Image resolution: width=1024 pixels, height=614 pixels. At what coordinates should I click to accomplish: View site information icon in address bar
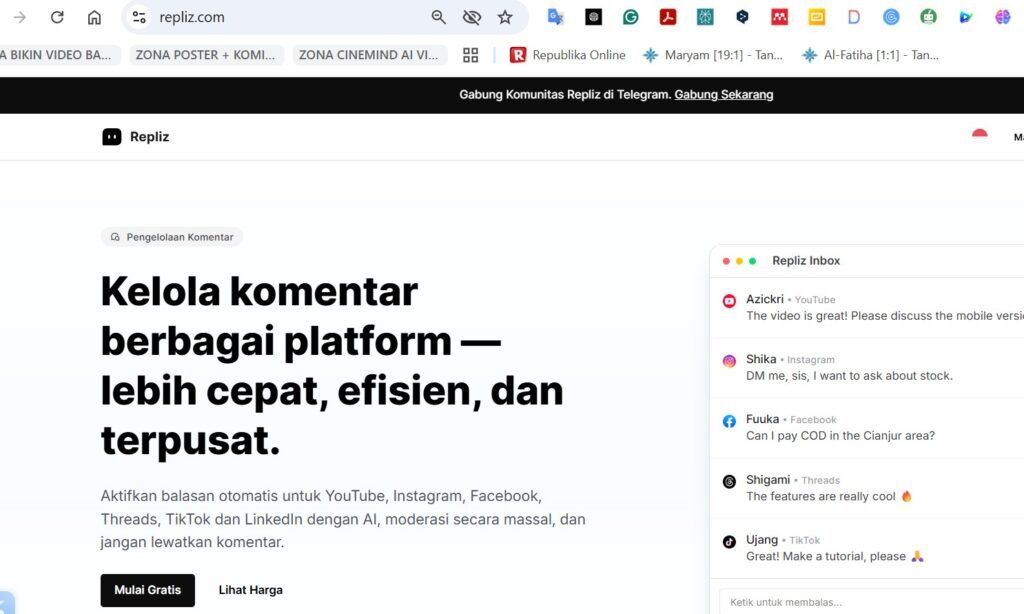tap(138, 17)
